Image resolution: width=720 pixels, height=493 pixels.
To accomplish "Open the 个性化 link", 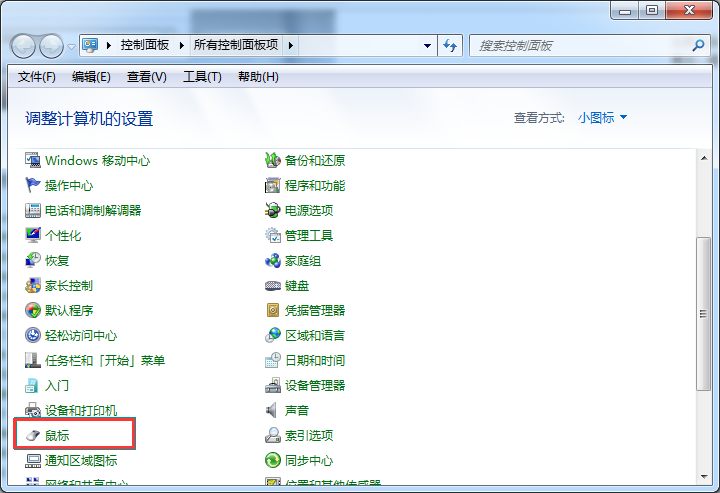I will [63, 236].
